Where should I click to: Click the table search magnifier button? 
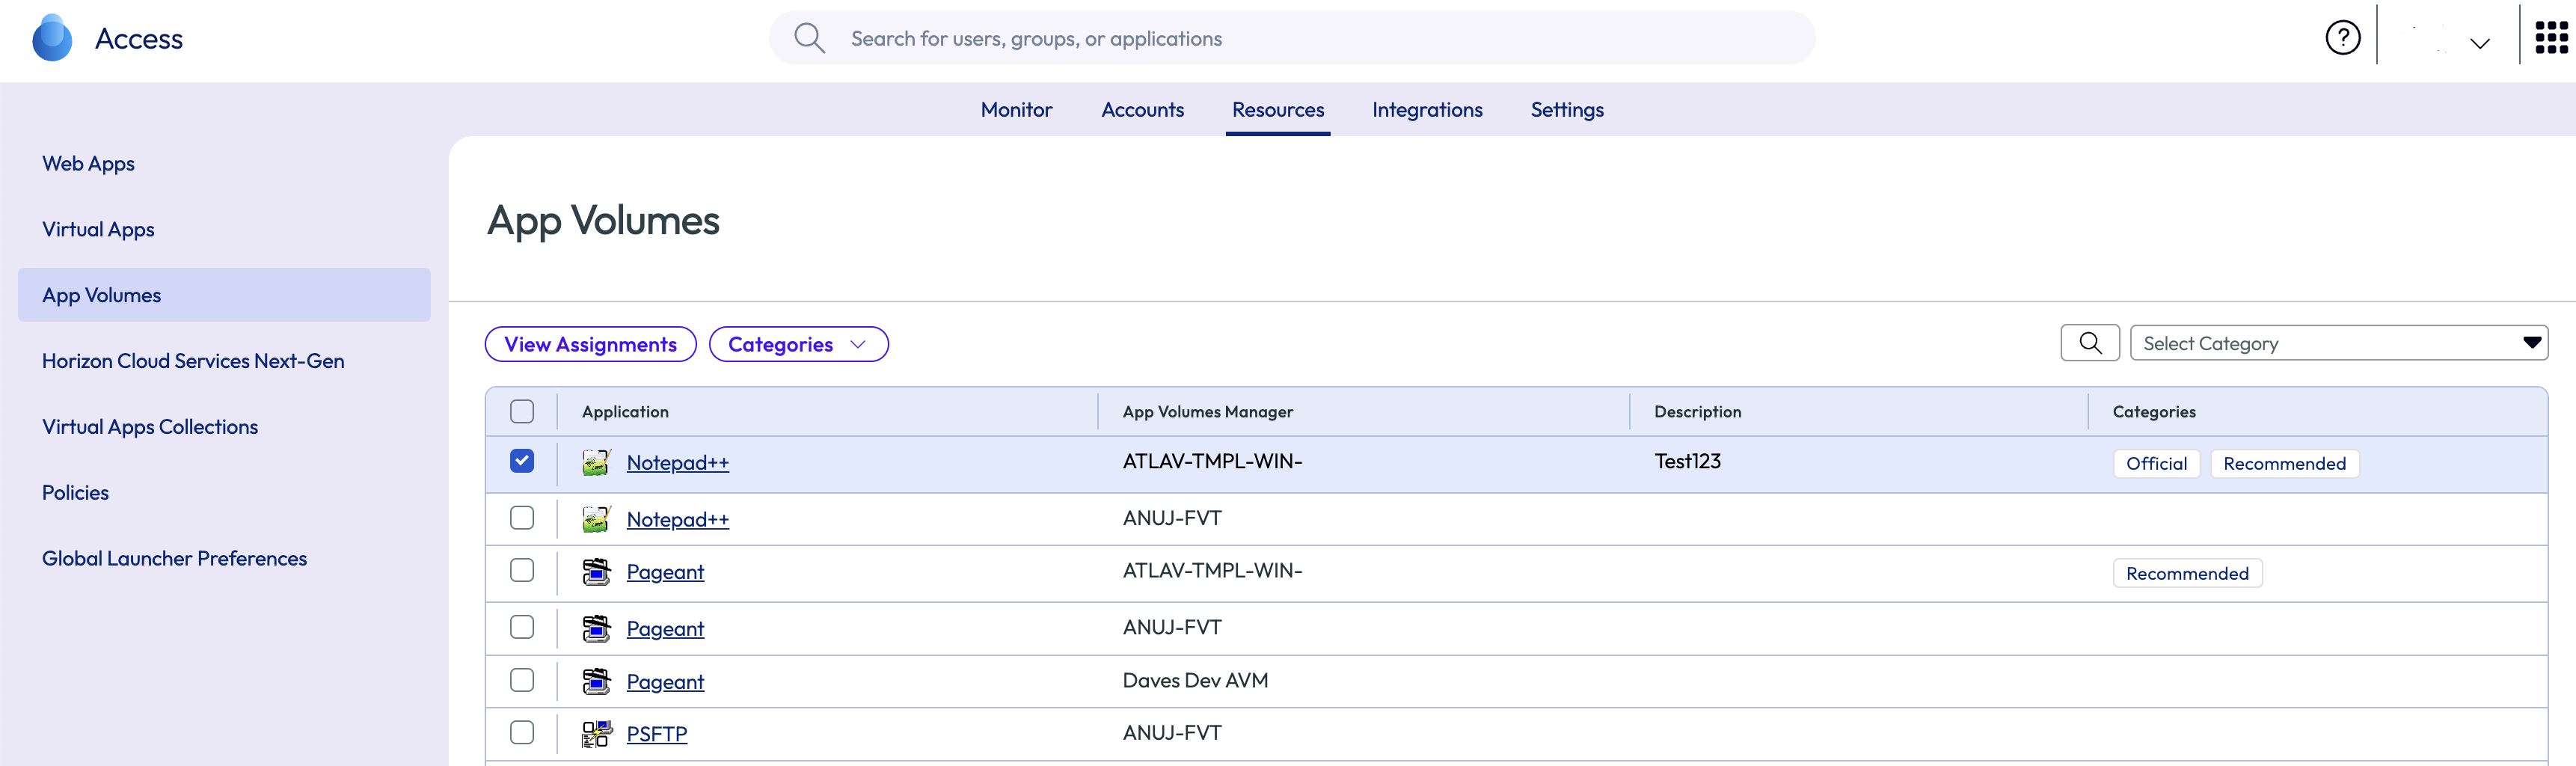tap(2090, 343)
